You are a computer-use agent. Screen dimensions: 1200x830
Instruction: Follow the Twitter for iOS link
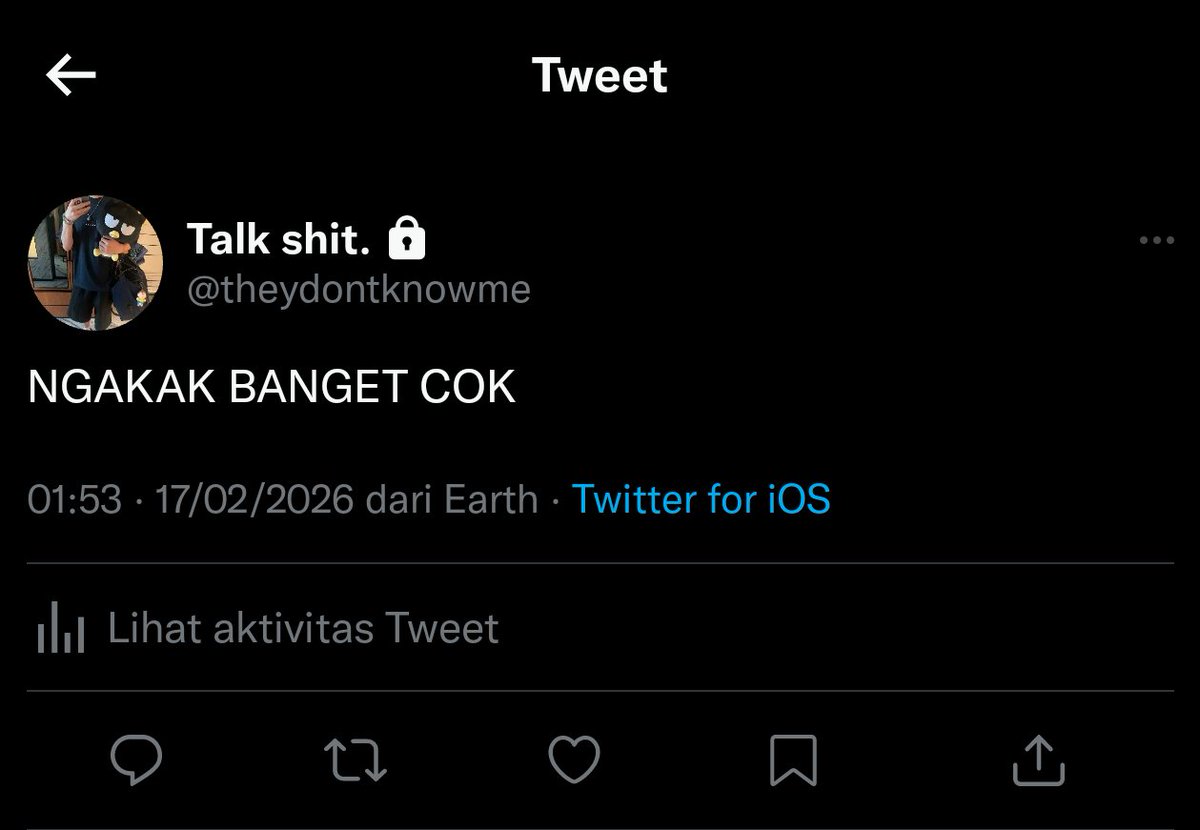tap(701, 498)
